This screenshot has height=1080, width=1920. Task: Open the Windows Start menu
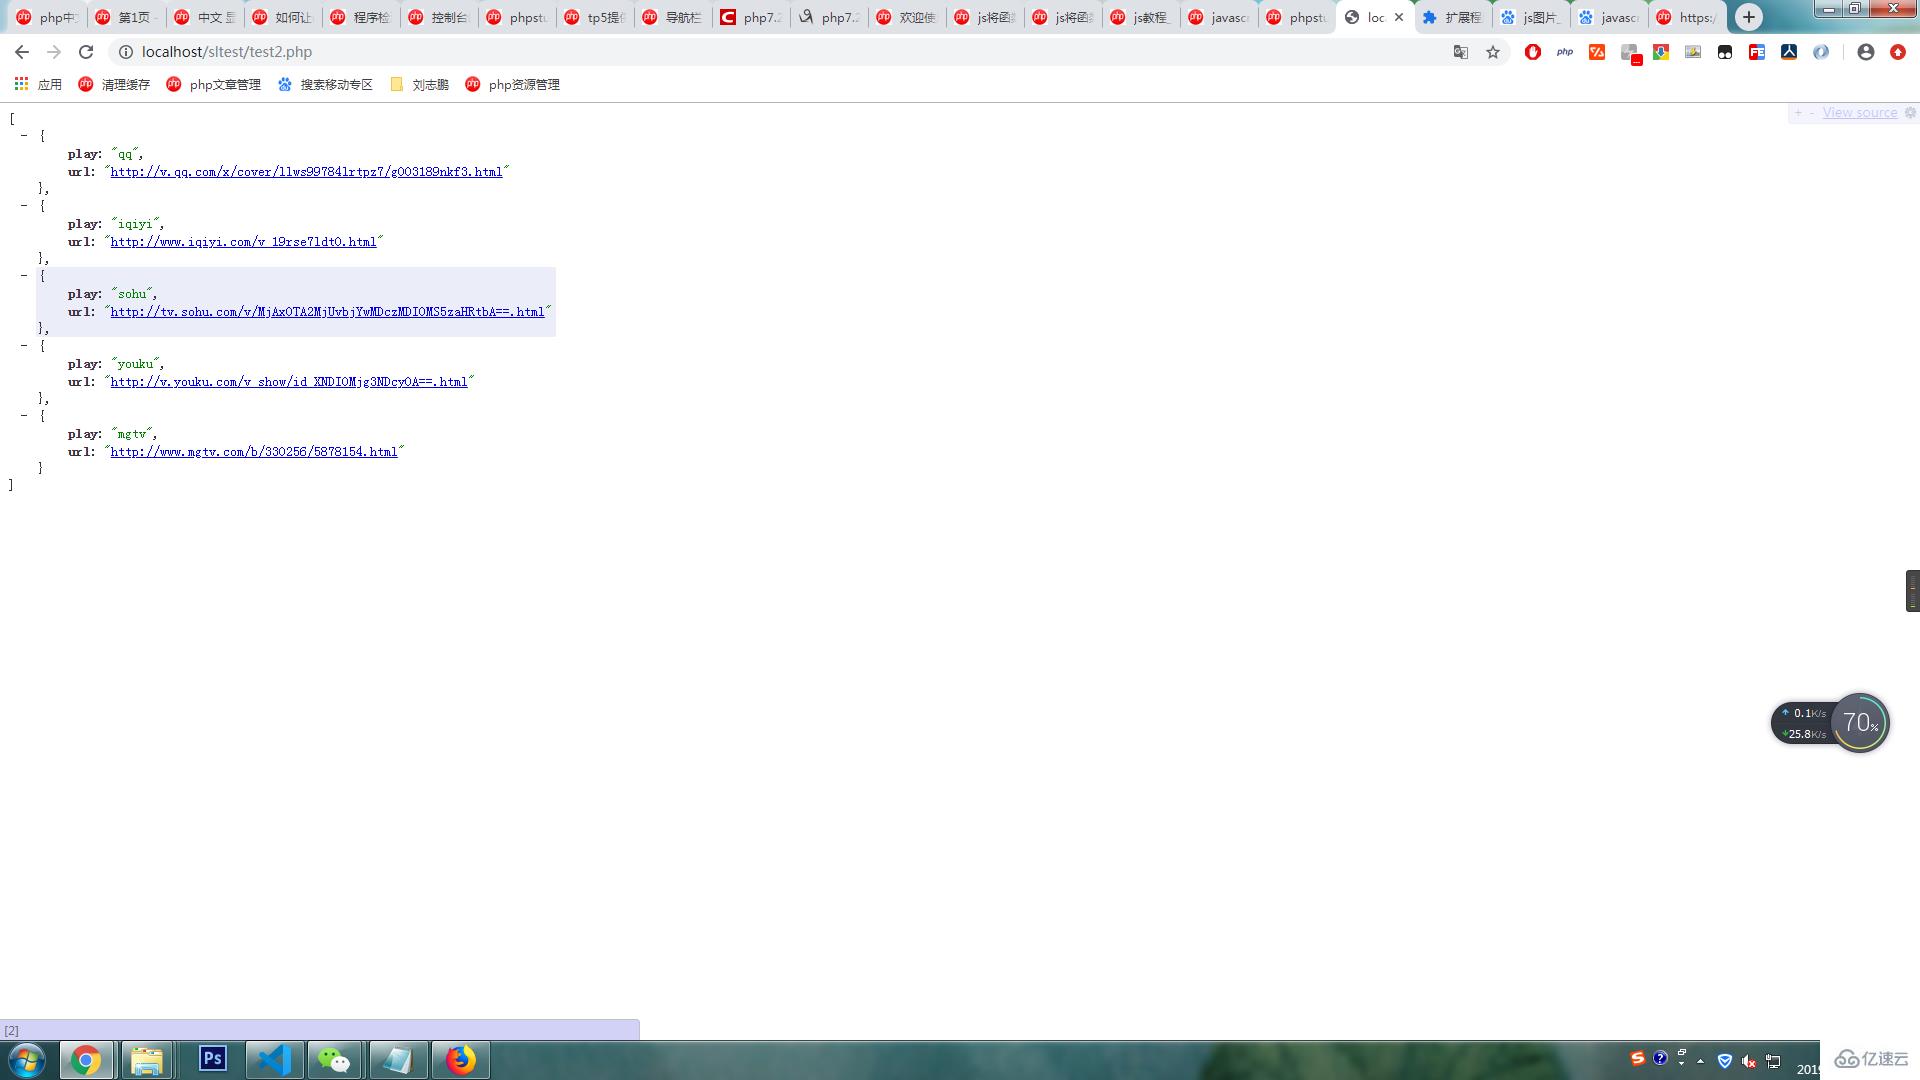27,1060
